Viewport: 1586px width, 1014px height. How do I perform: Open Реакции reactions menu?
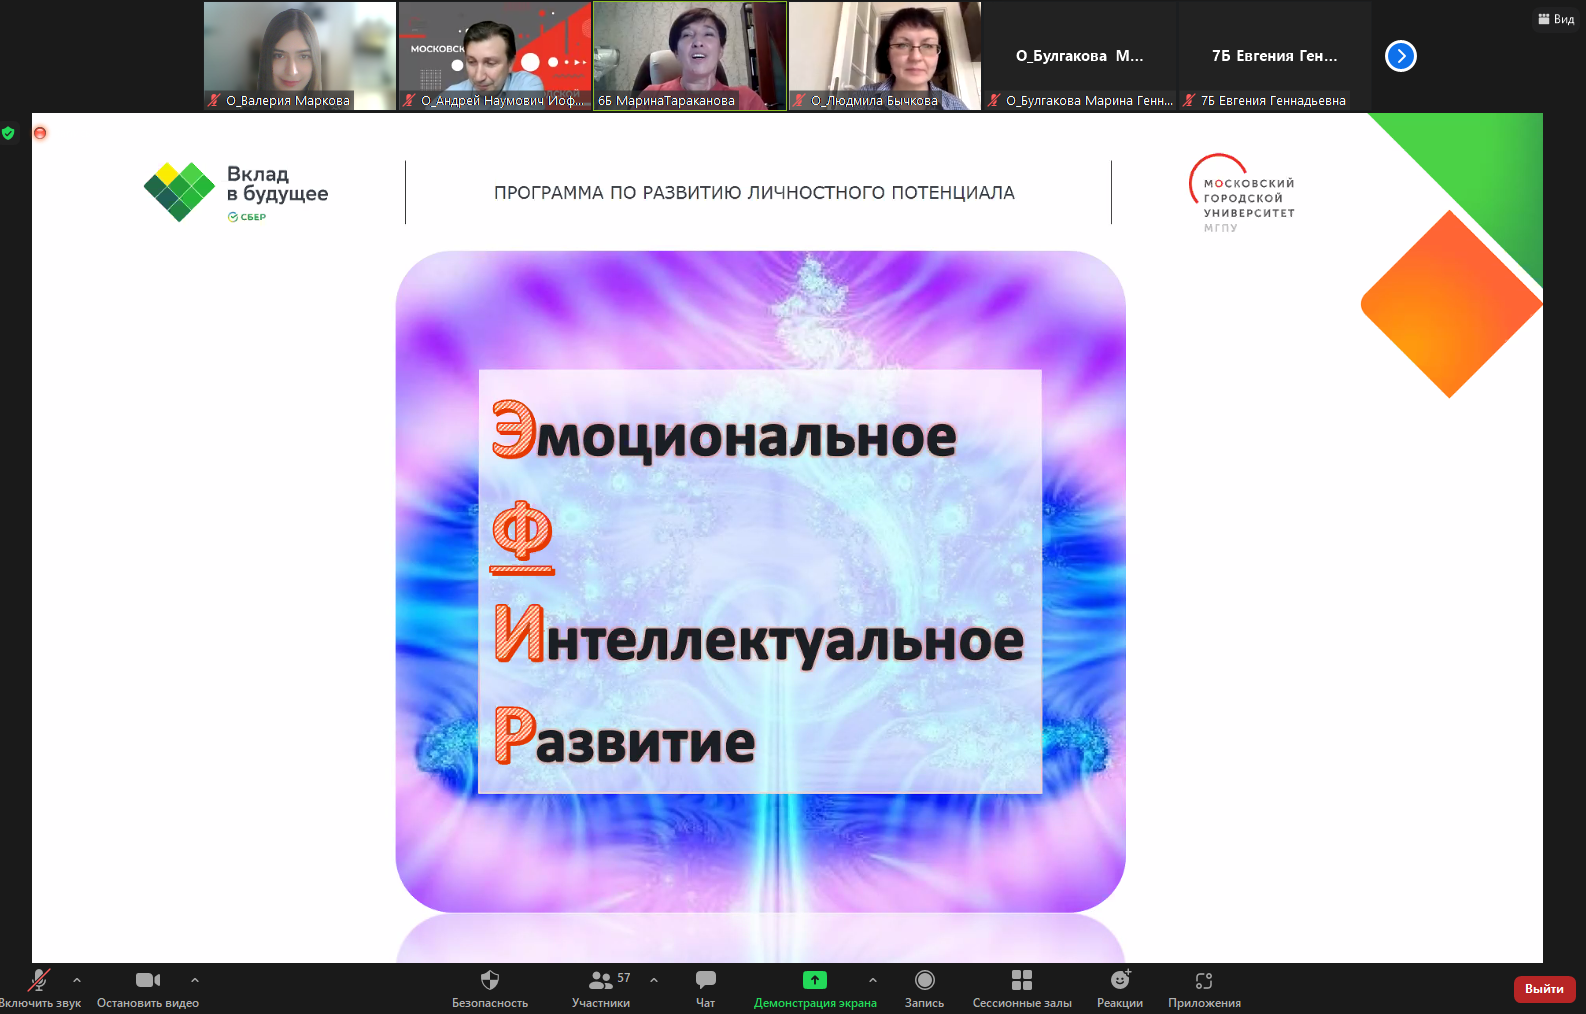1120,988
